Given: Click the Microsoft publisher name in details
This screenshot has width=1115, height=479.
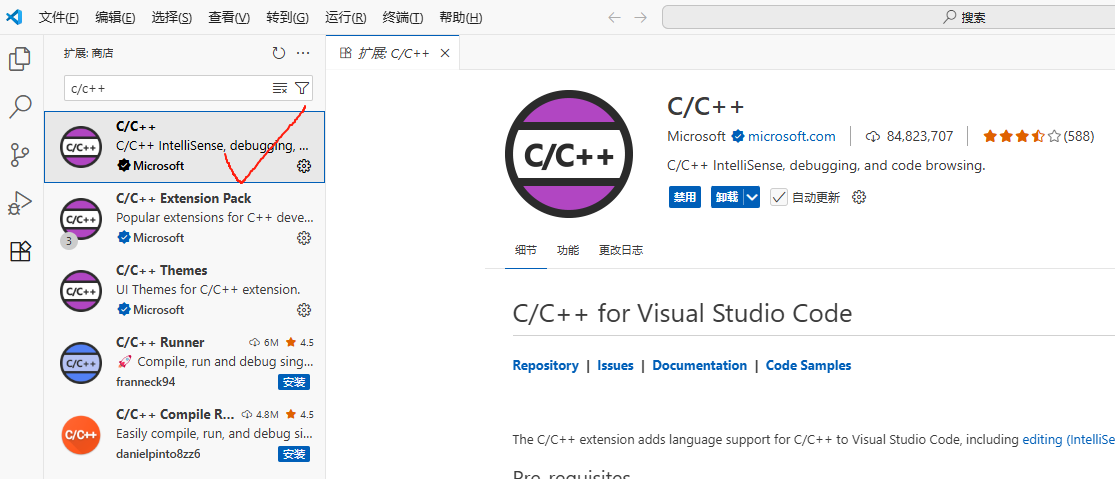Looking at the screenshot, I should click(696, 136).
